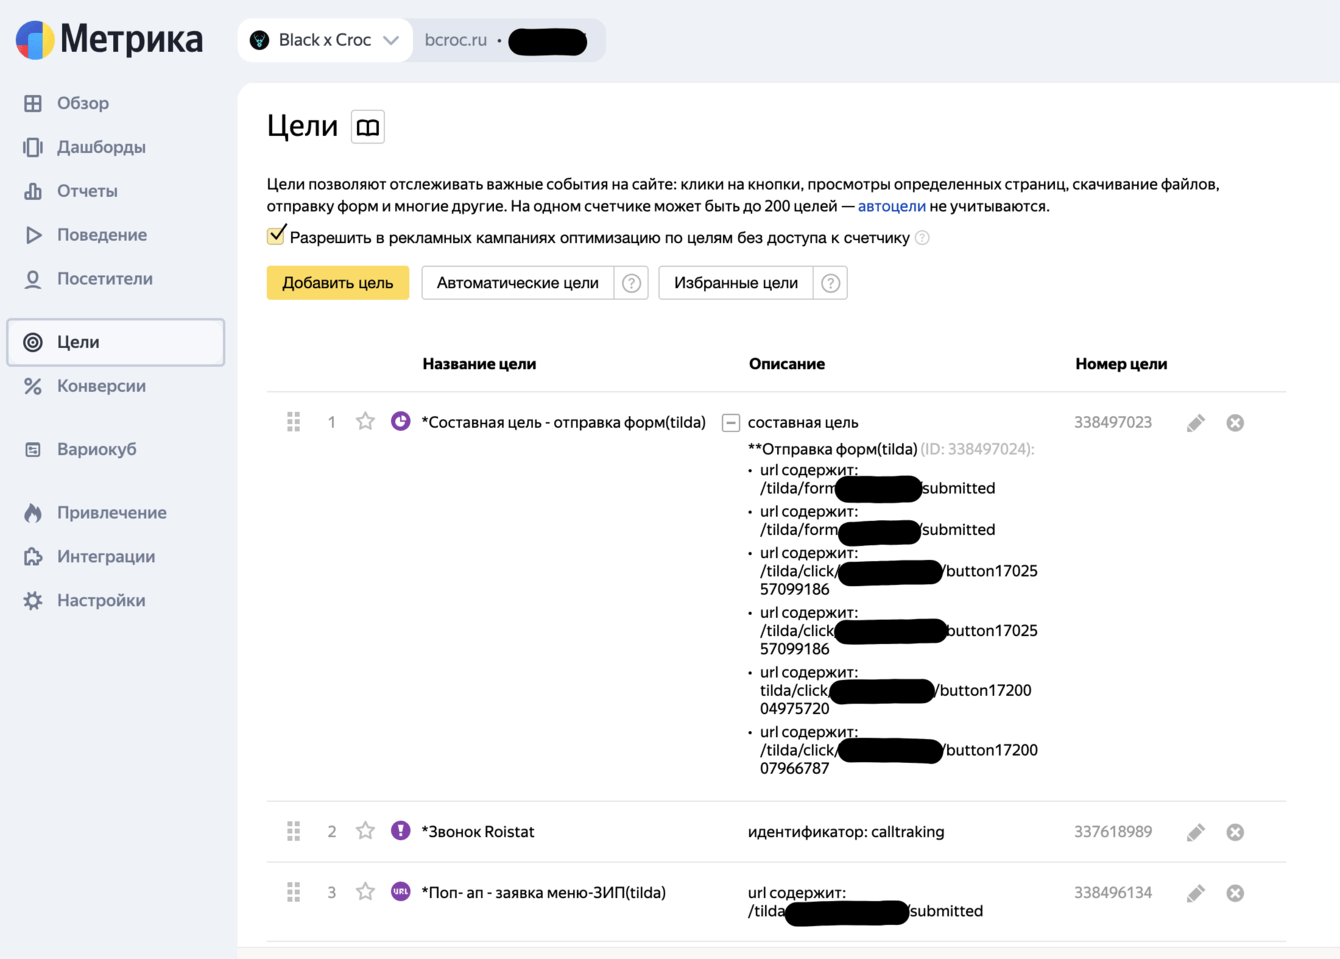Favorite the Поп-ап заявка меню-ЗИП goal
The image size is (1340, 959).
point(365,892)
